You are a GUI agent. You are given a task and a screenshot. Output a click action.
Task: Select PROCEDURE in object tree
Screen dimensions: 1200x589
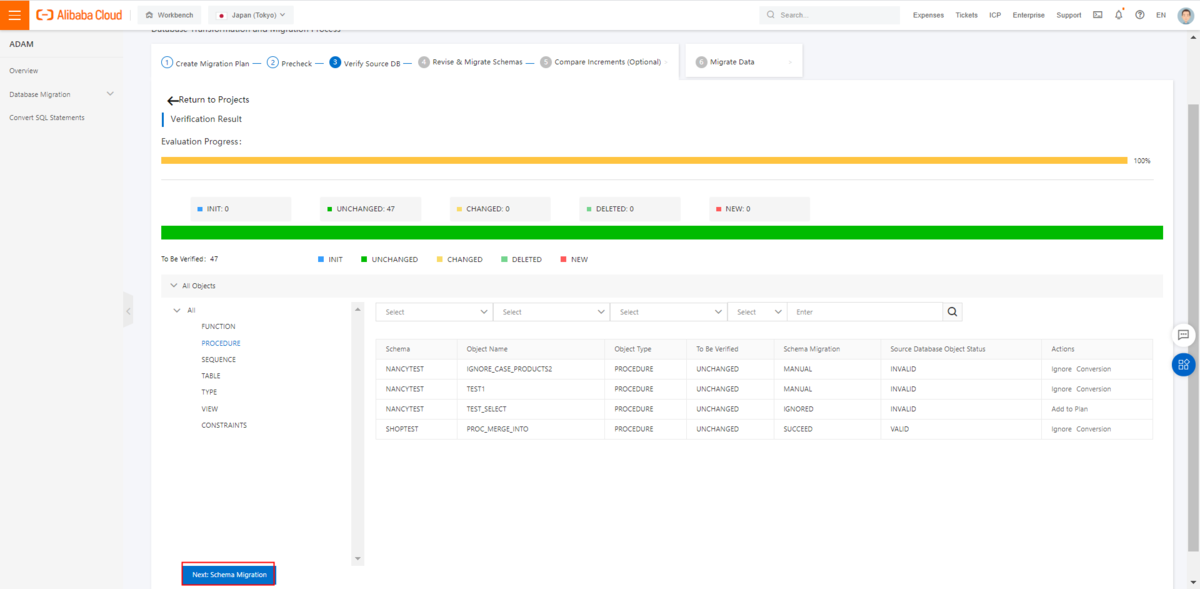221,343
